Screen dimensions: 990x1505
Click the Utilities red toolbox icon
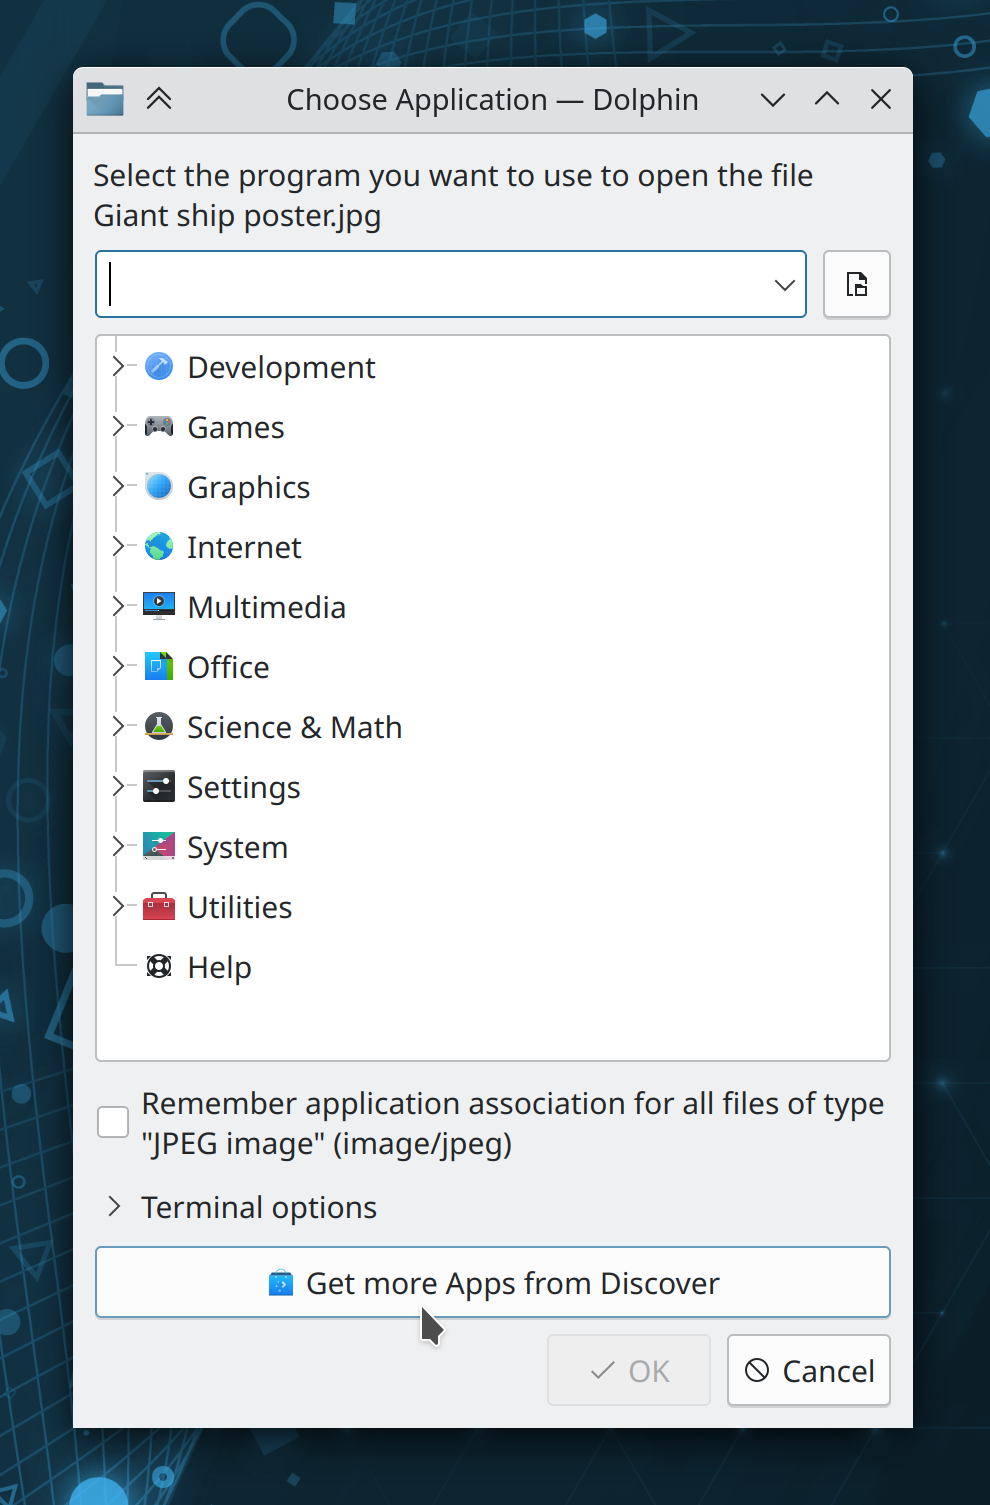(x=159, y=907)
